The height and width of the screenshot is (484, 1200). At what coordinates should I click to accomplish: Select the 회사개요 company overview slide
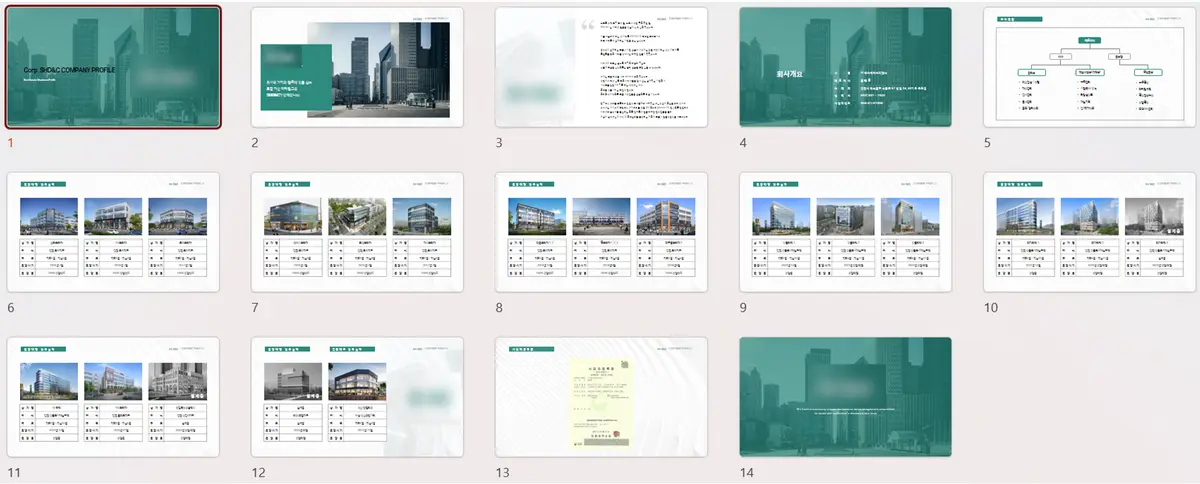(845, 67)
